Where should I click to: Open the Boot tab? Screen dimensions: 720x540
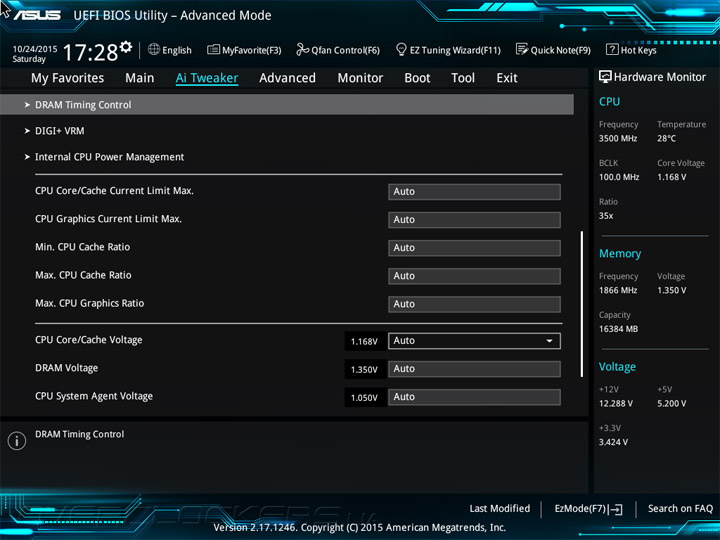pyautogui.click(x=417, y=78)
